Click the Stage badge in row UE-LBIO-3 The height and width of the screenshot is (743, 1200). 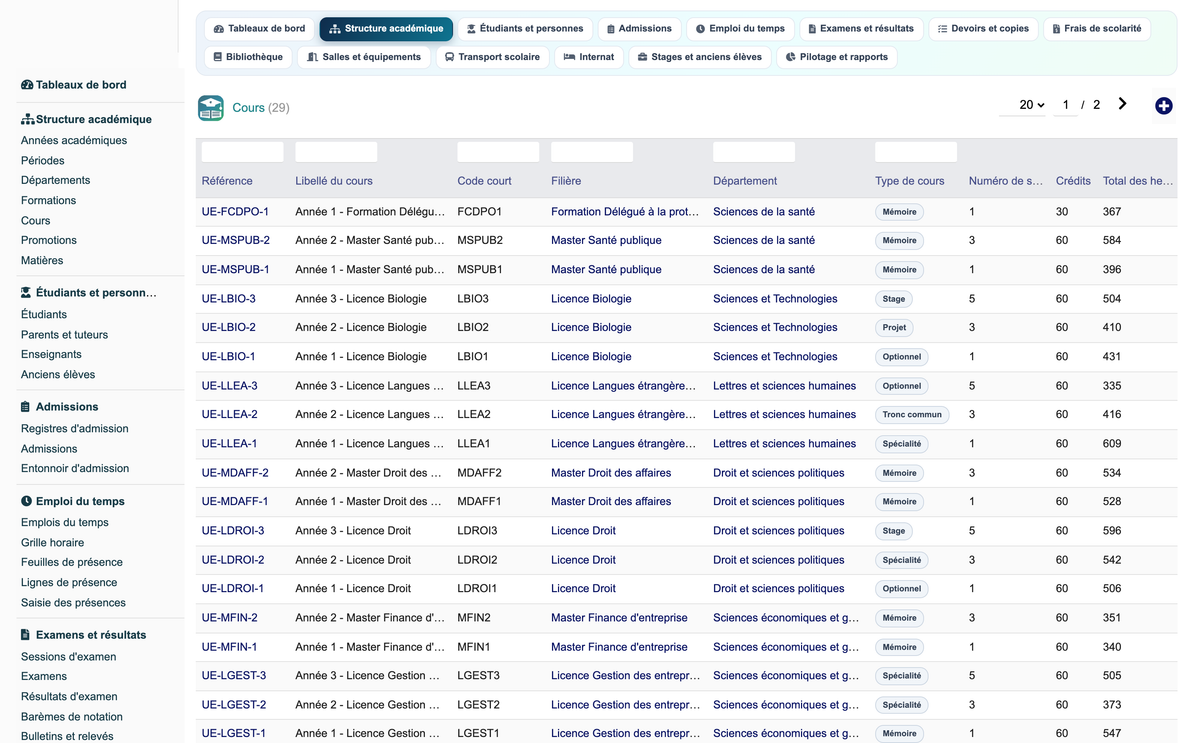point(894,299)
